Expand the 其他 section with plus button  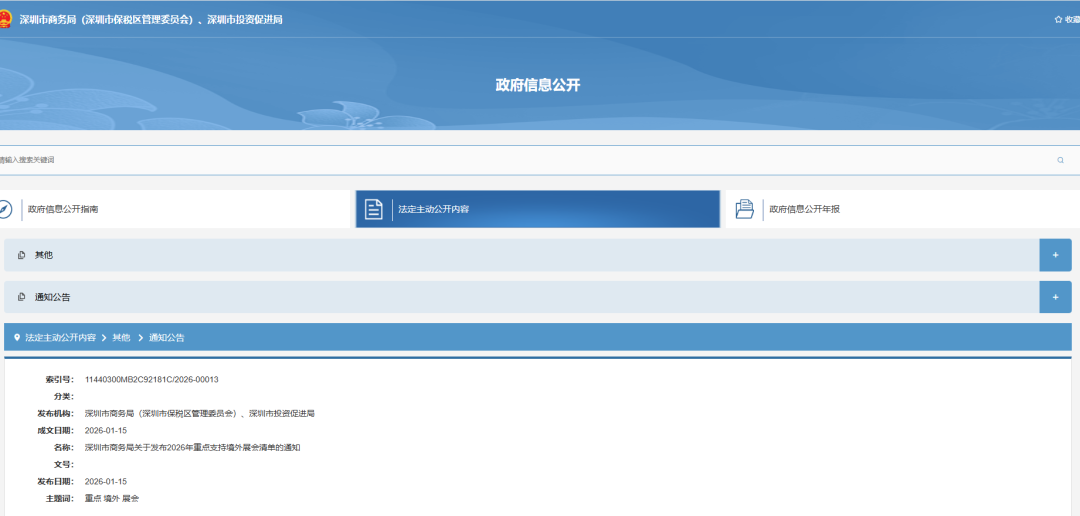pos(1055,255)
